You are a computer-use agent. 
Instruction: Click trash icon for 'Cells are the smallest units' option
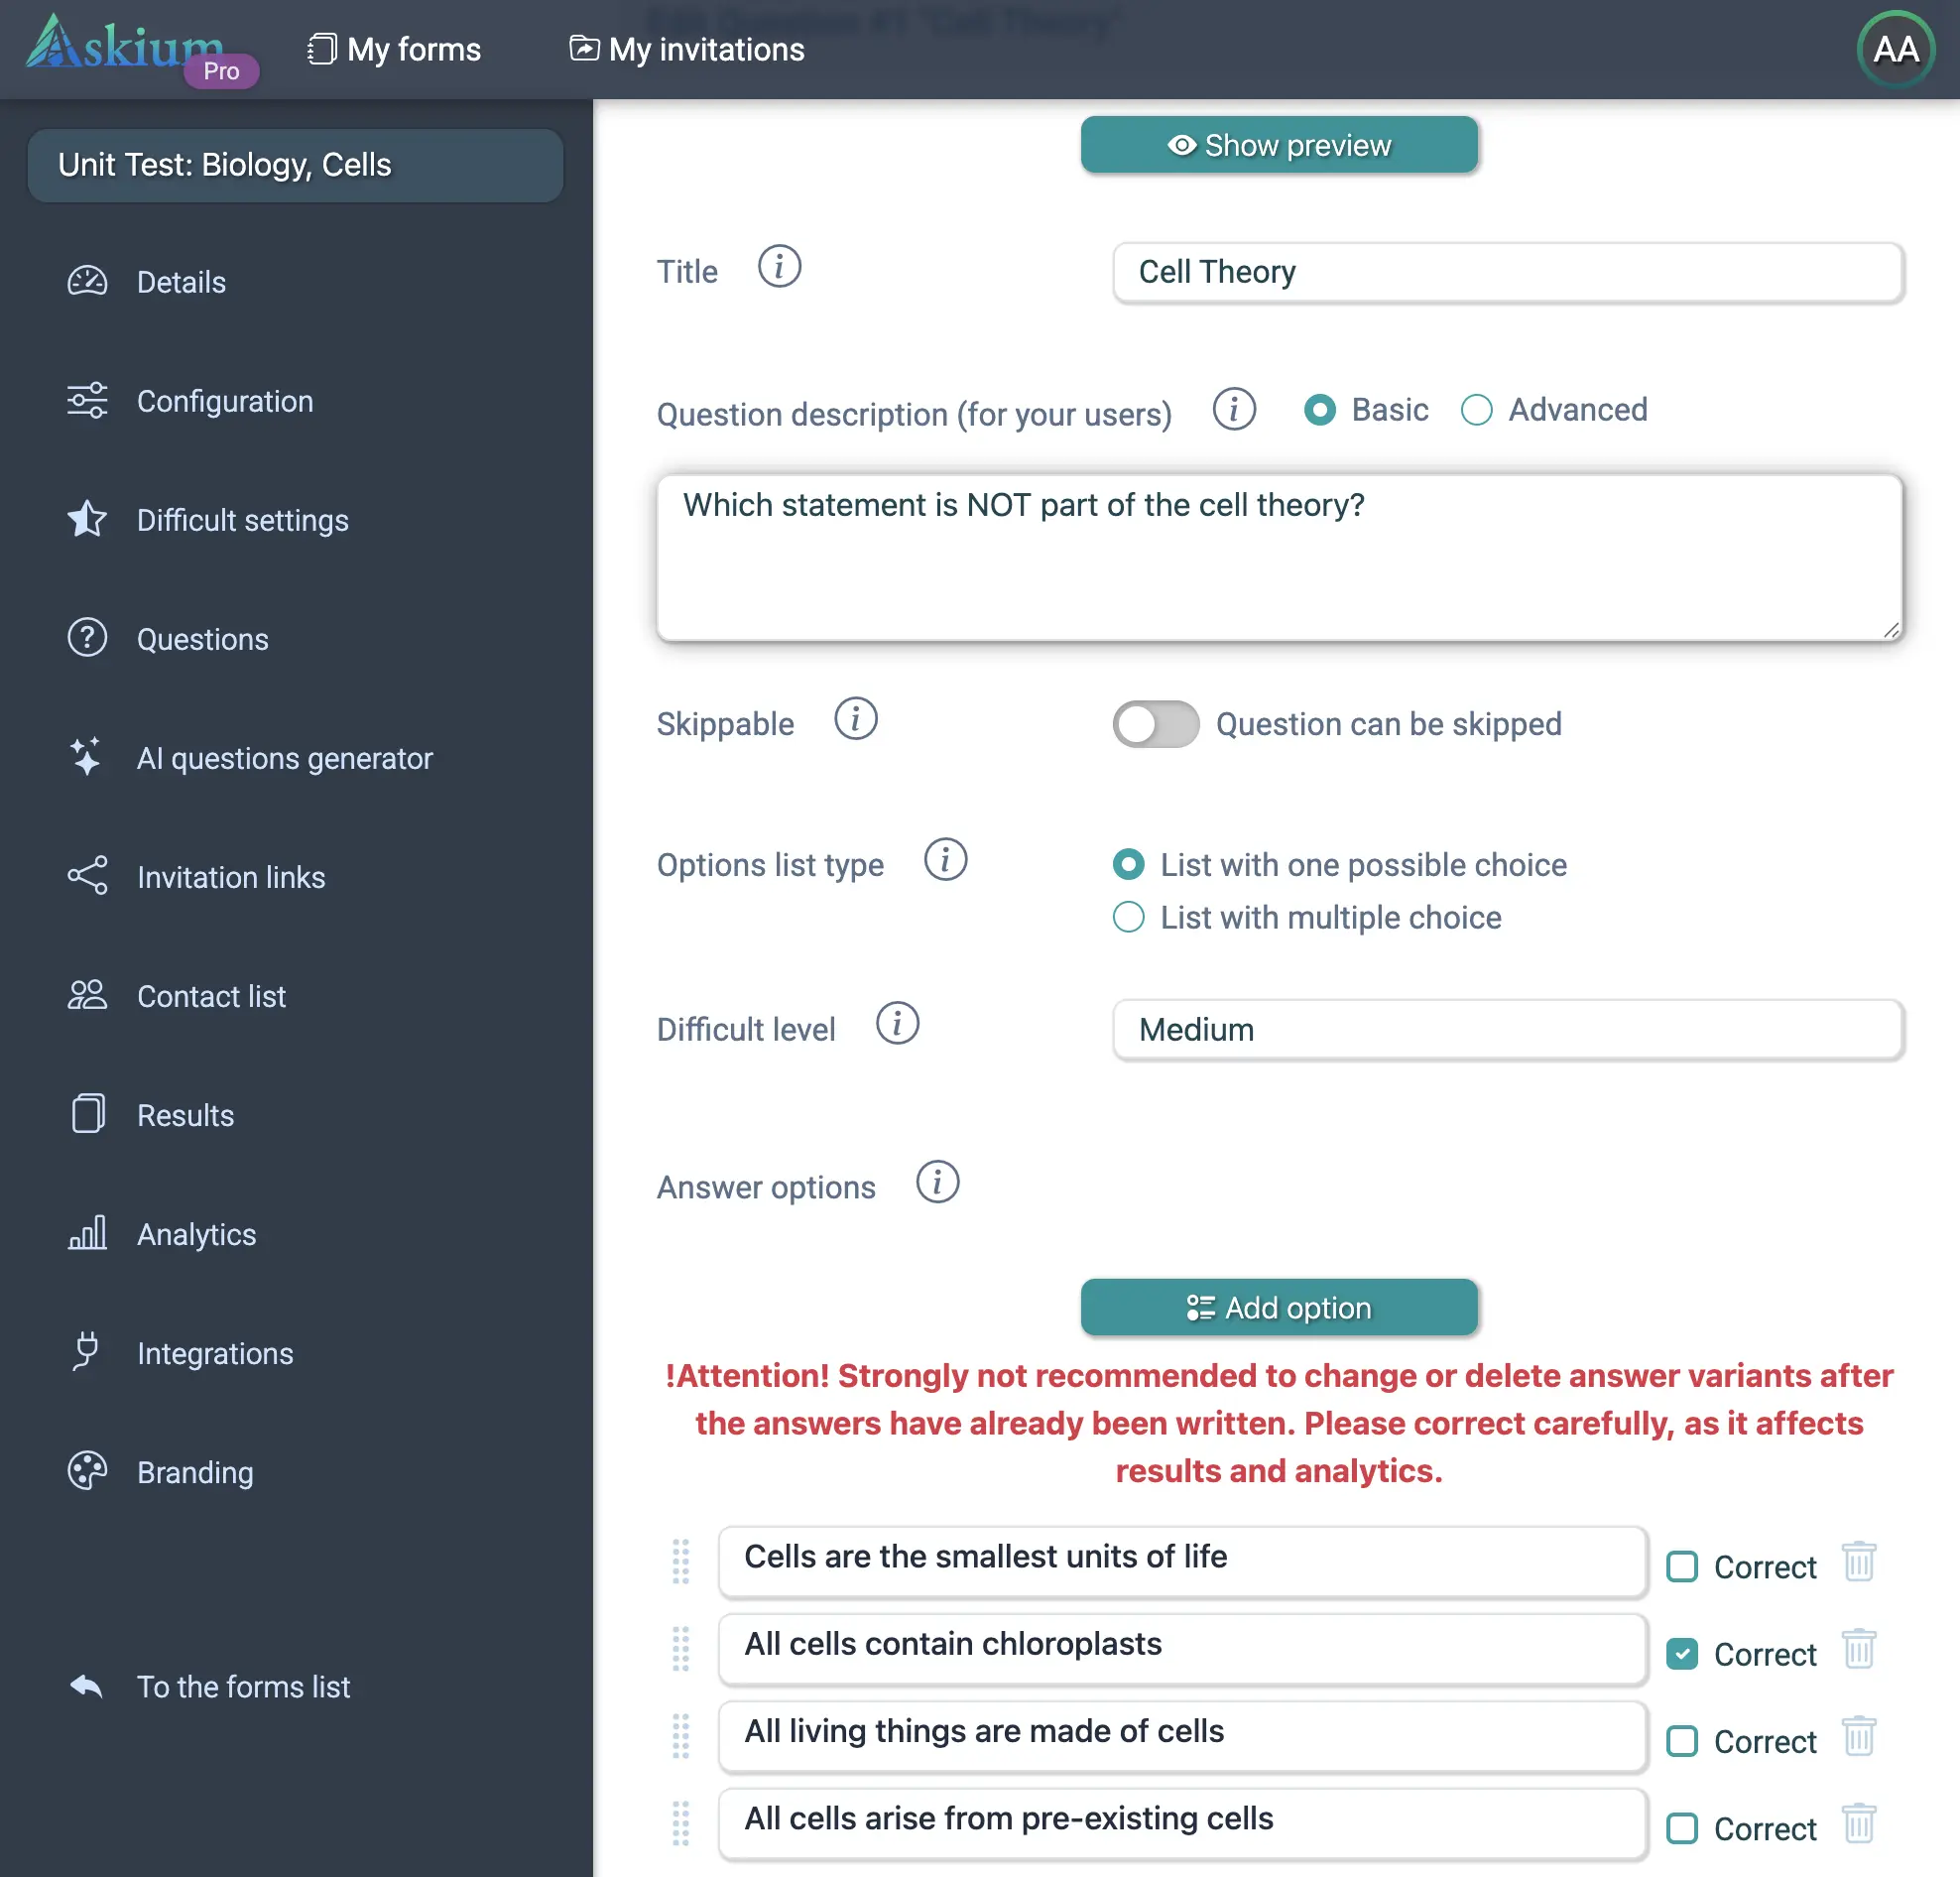pyautogui.click(x=1858, y=1562)
